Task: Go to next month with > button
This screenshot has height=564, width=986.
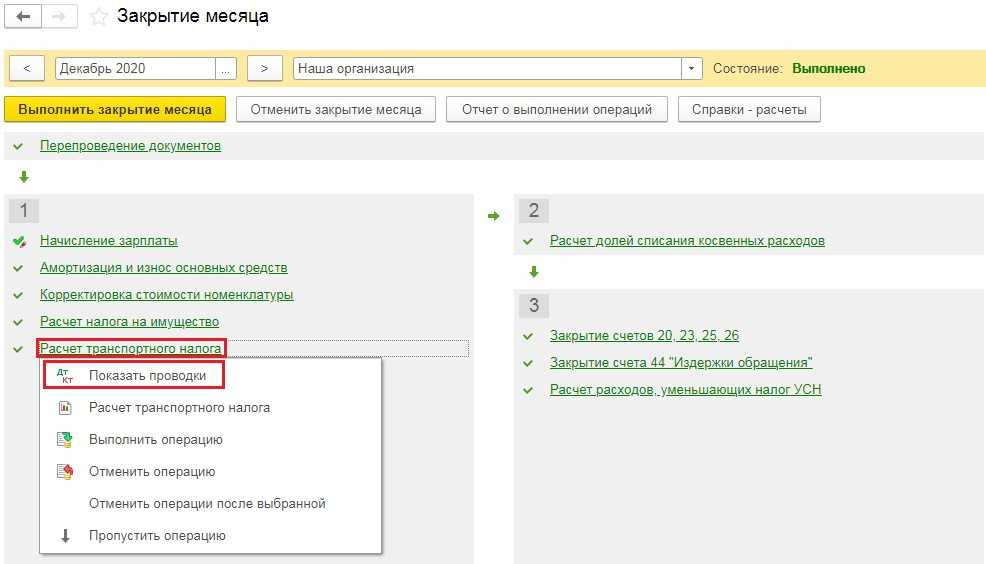Action: [264, 69]
